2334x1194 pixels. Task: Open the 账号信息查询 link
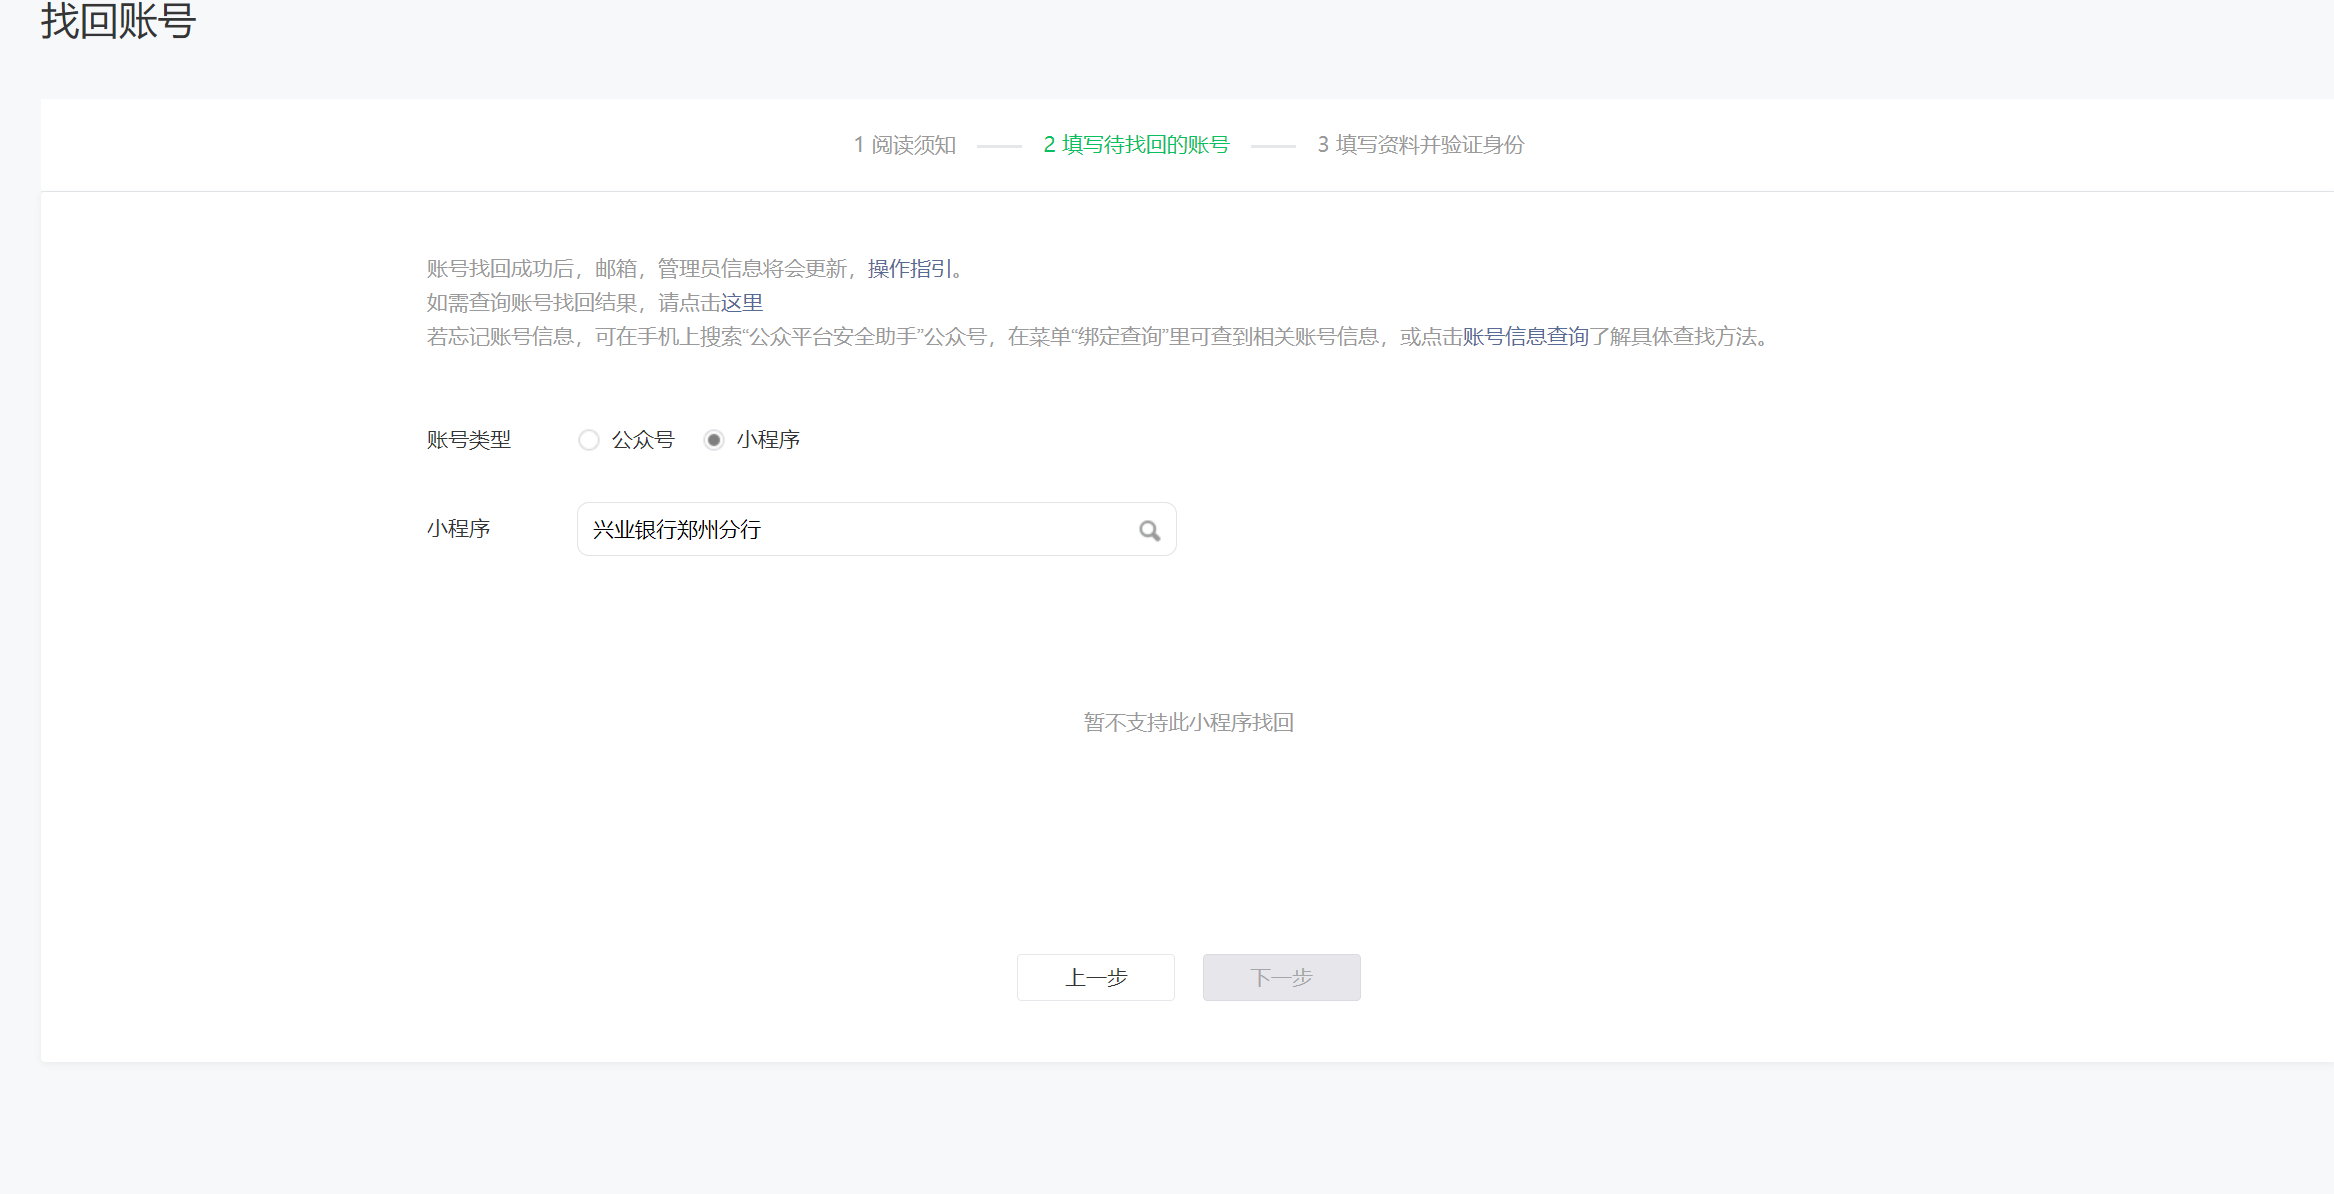point(1525,337)
